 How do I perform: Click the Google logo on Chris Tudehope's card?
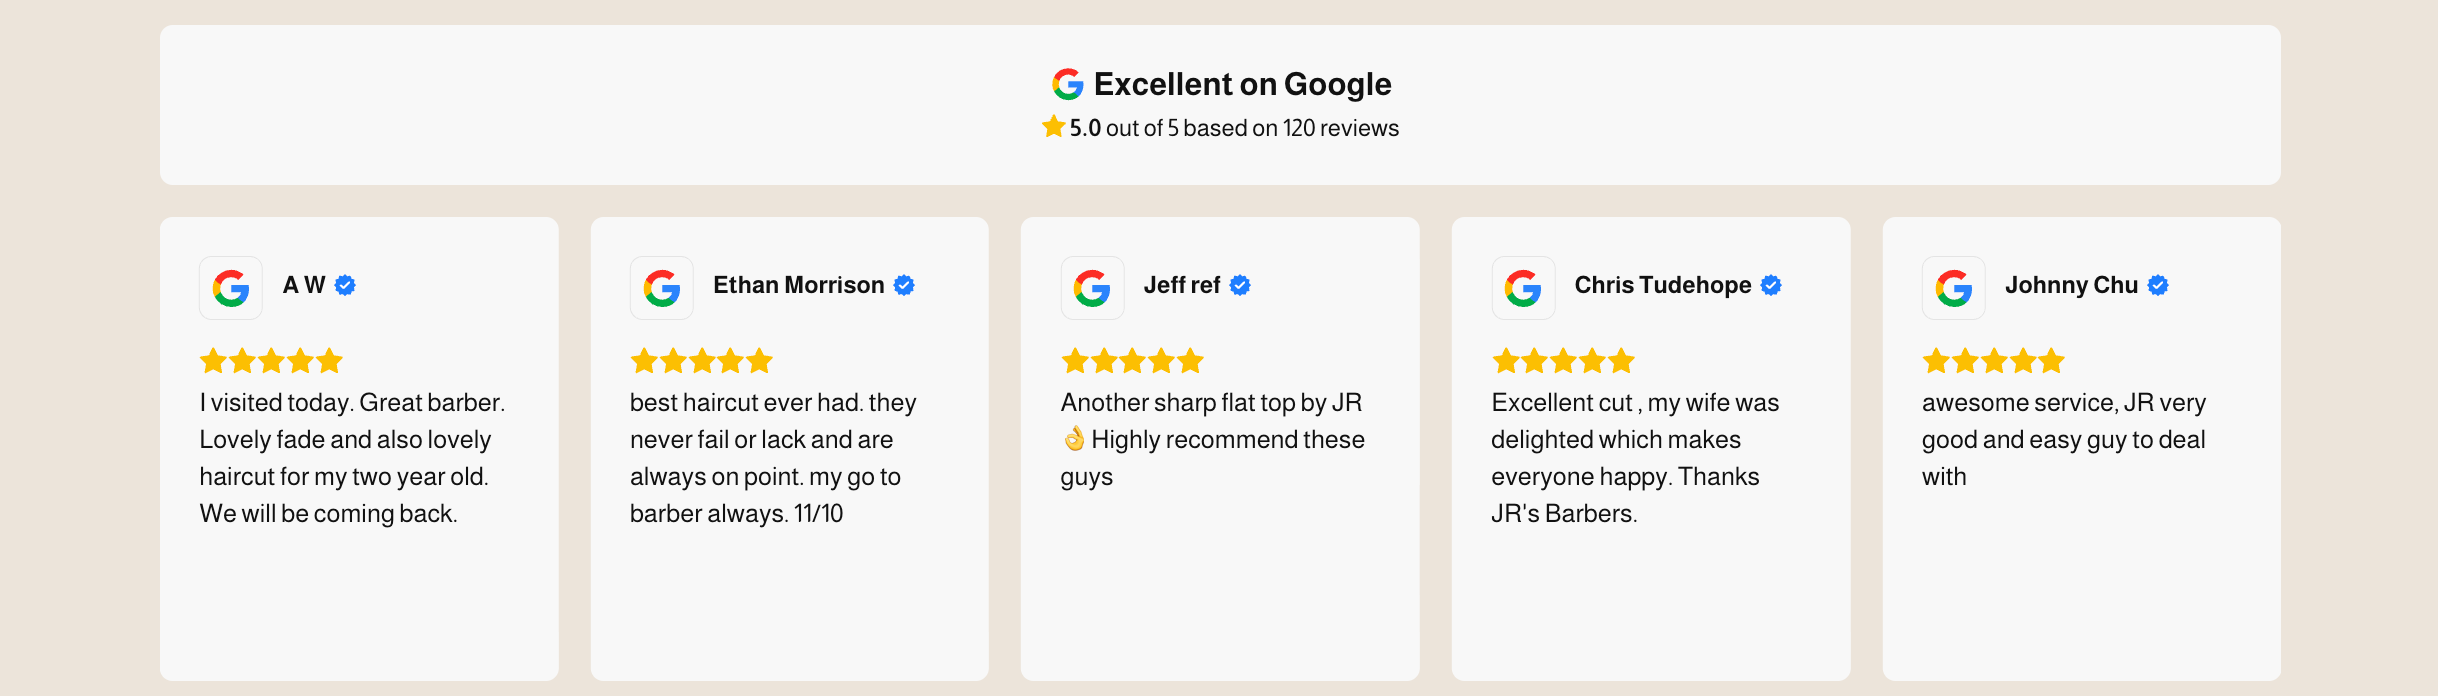pyautogui.click(x=1523, y=288)
